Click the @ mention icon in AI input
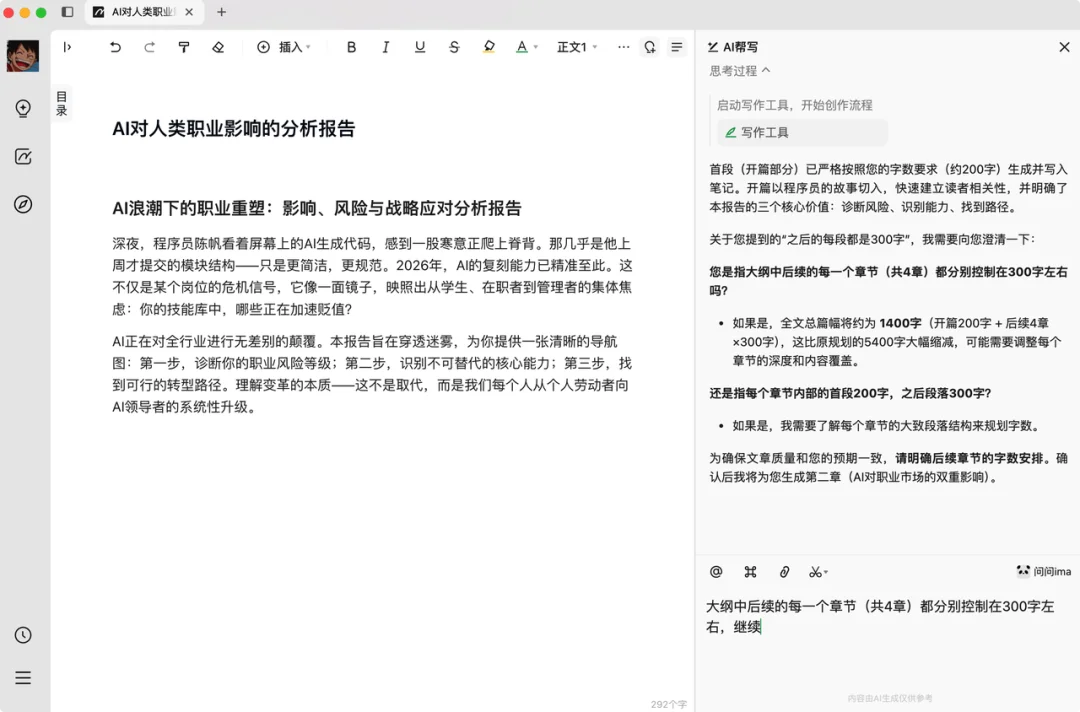The width and height of the screenshot is (1080, 712). tap(715, 571)
